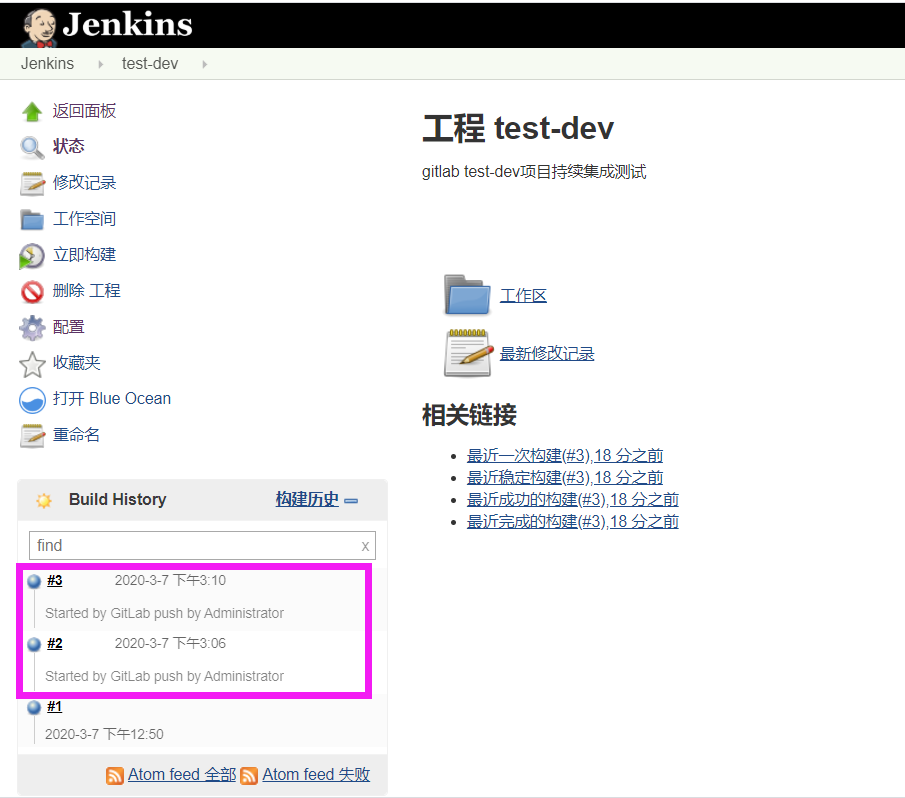Click the clock build-now icon

click(x=32, y=256)
